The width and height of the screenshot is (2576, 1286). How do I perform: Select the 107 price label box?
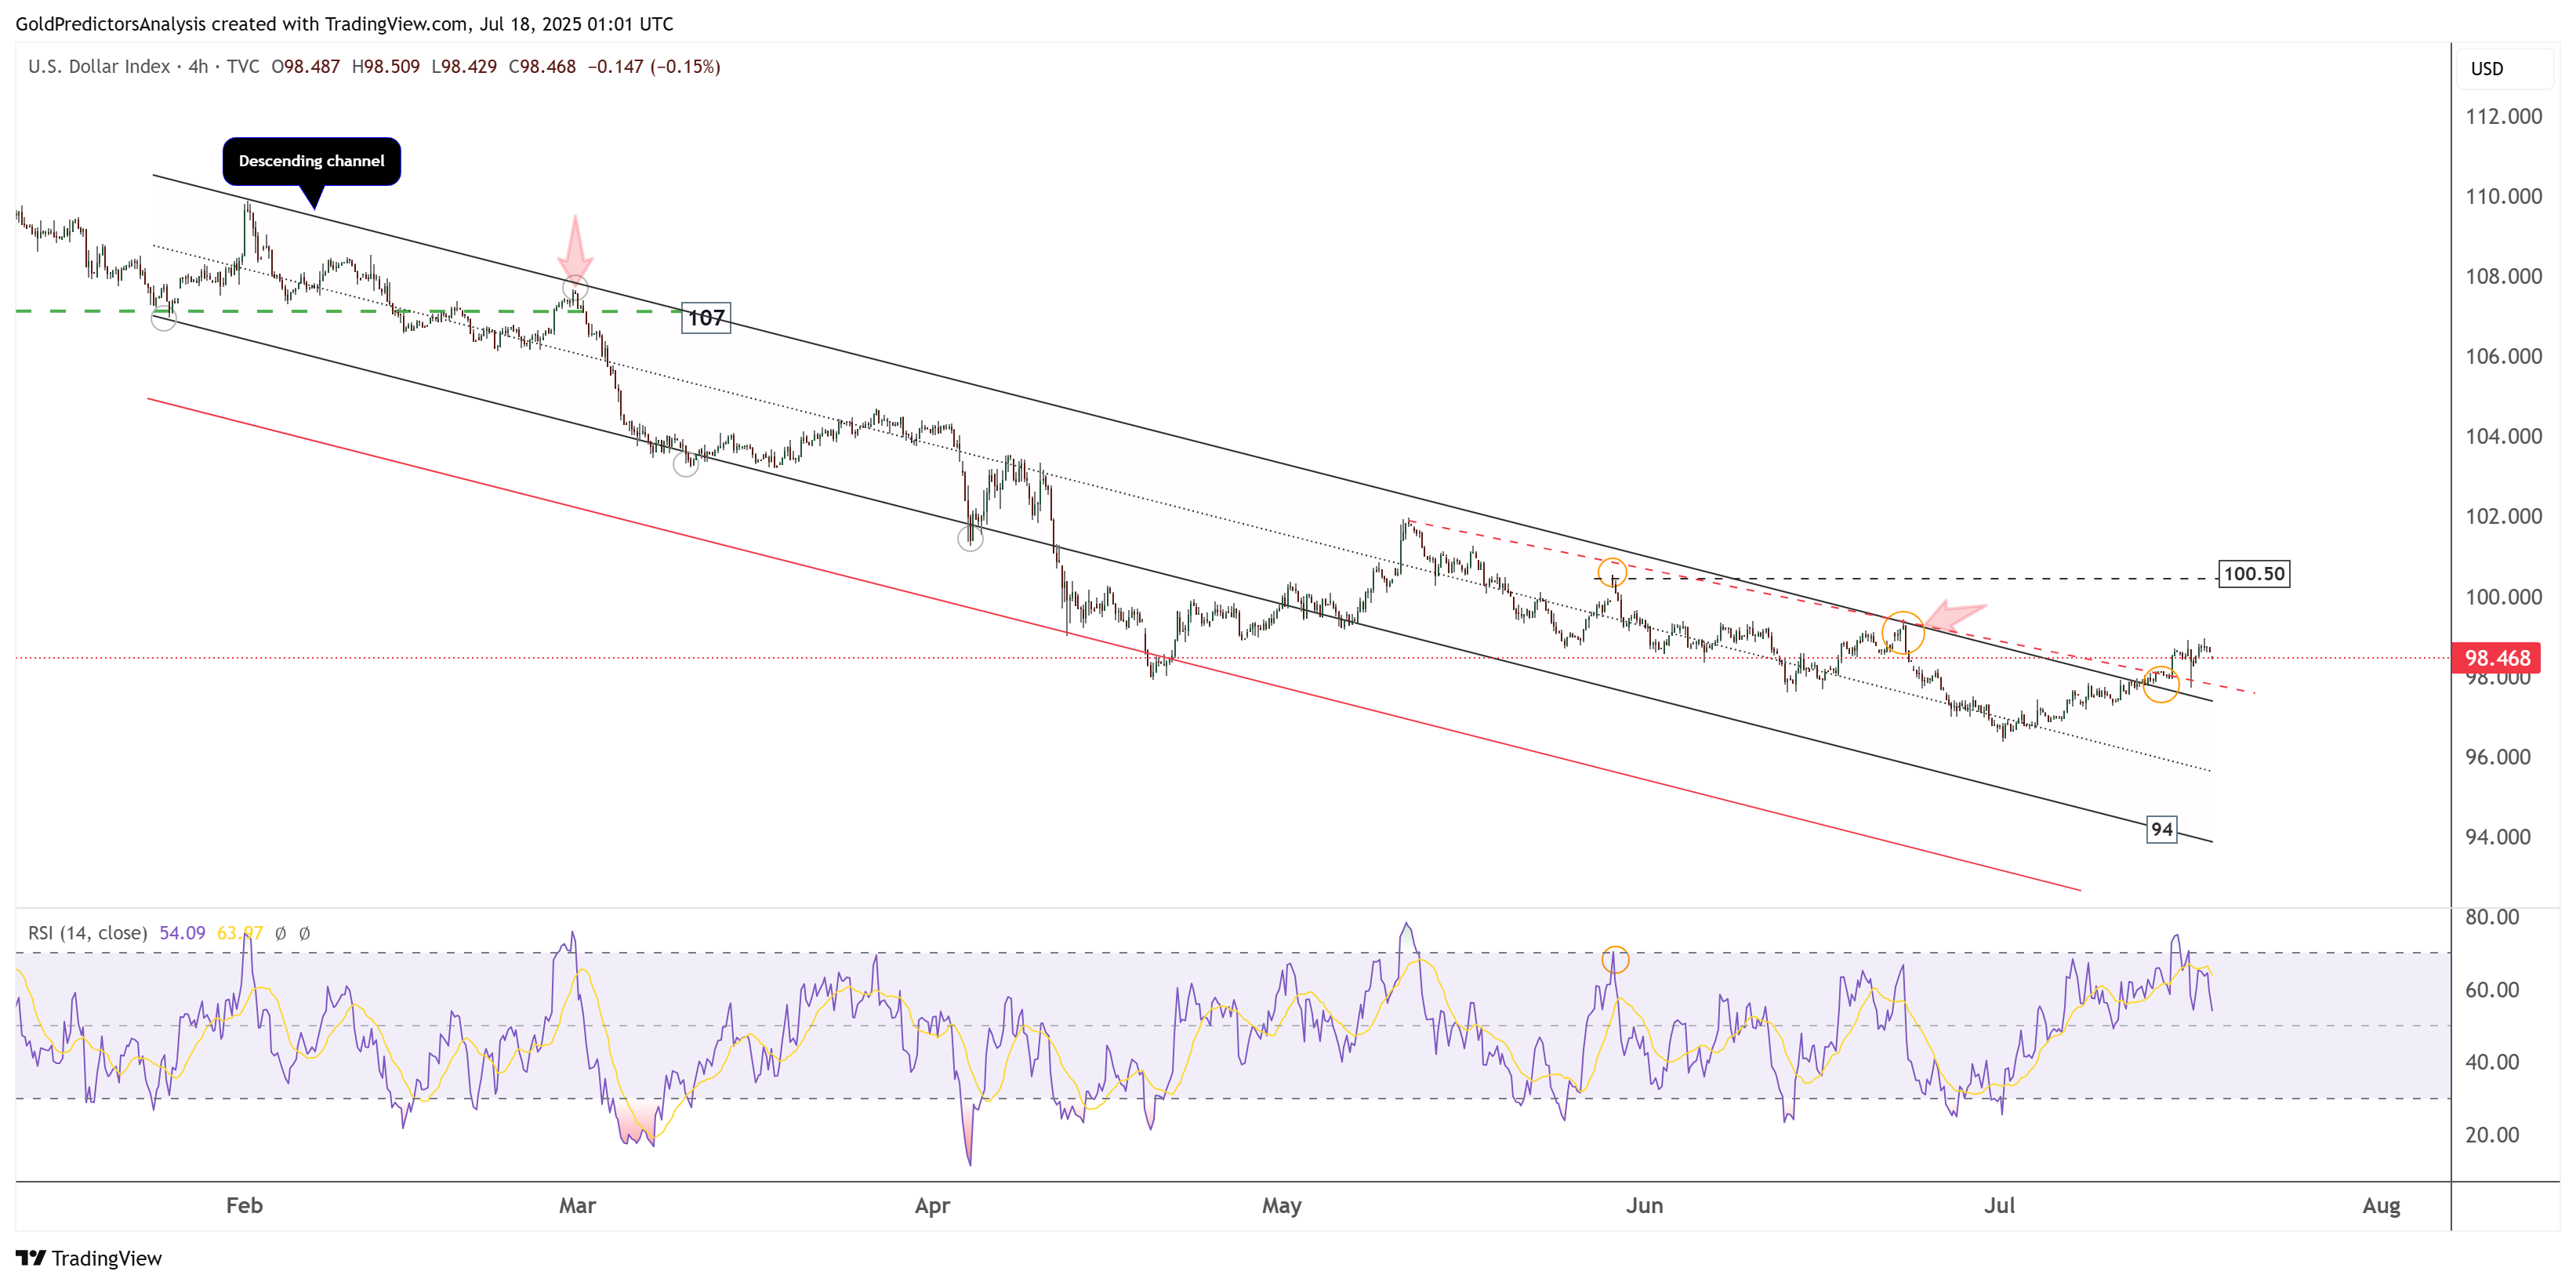tap(706, 318)
